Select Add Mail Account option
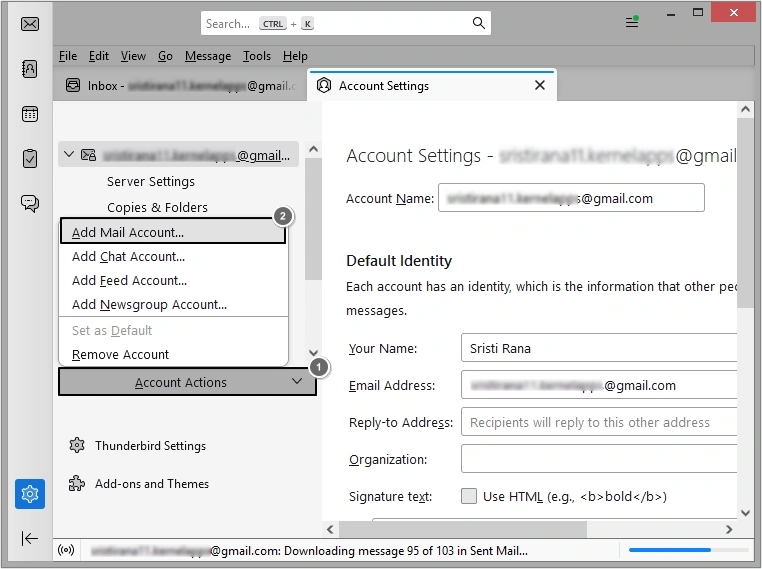 coord(173,232)
